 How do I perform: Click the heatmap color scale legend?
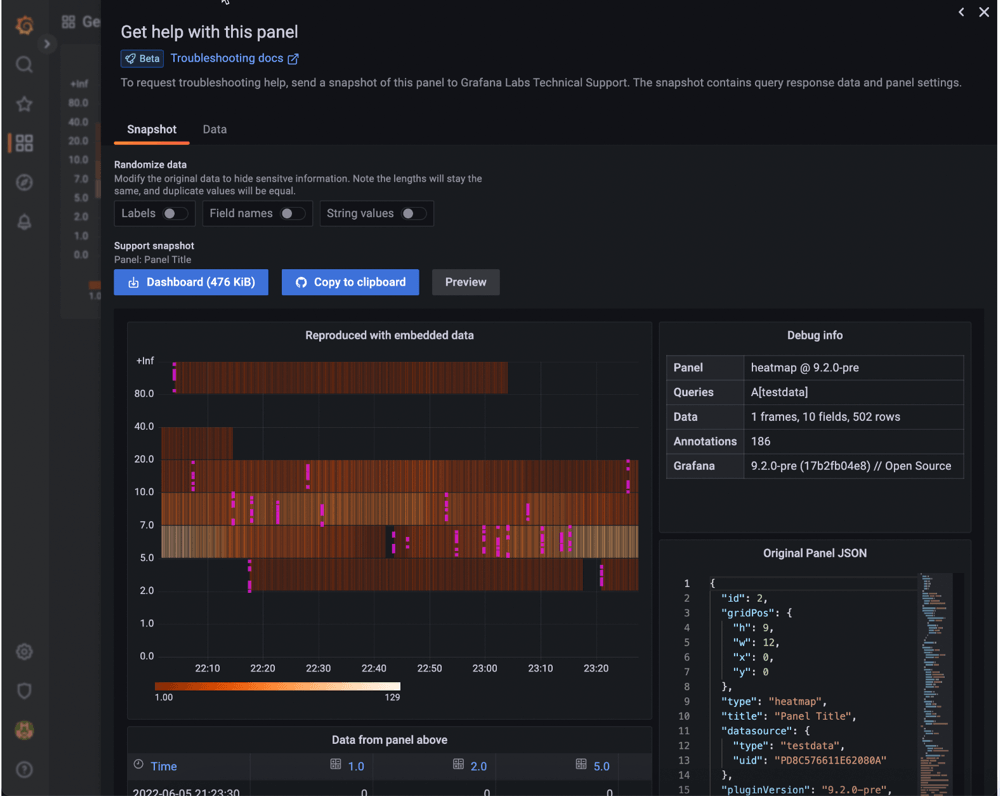(x=277, y=687)
